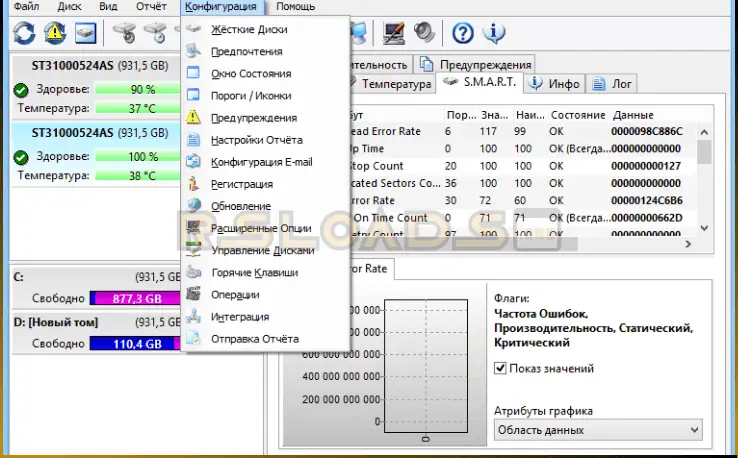This screenshot has width=738, height=458.
Task: Click data value 000000000127
Action: (646, 166)
